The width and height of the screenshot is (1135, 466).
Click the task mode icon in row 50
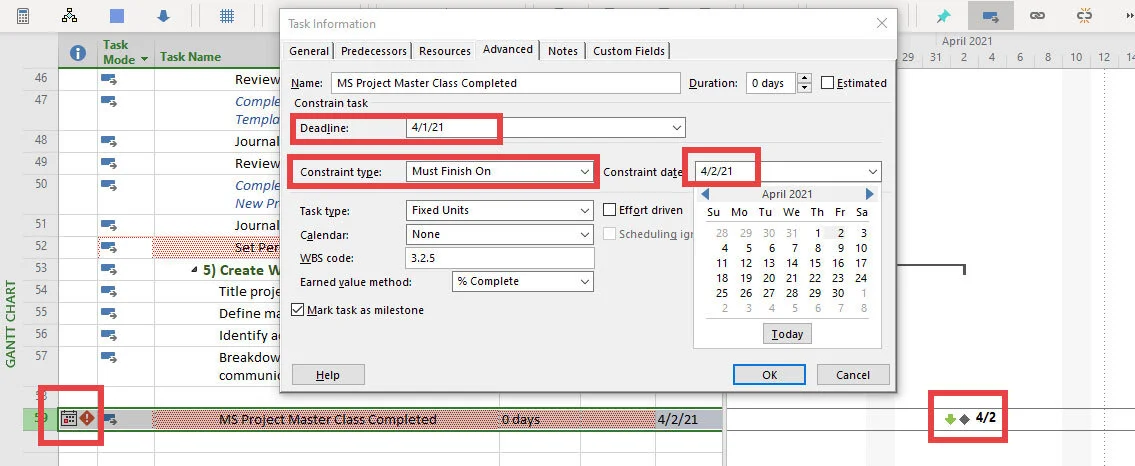click(x=109, y=185)
